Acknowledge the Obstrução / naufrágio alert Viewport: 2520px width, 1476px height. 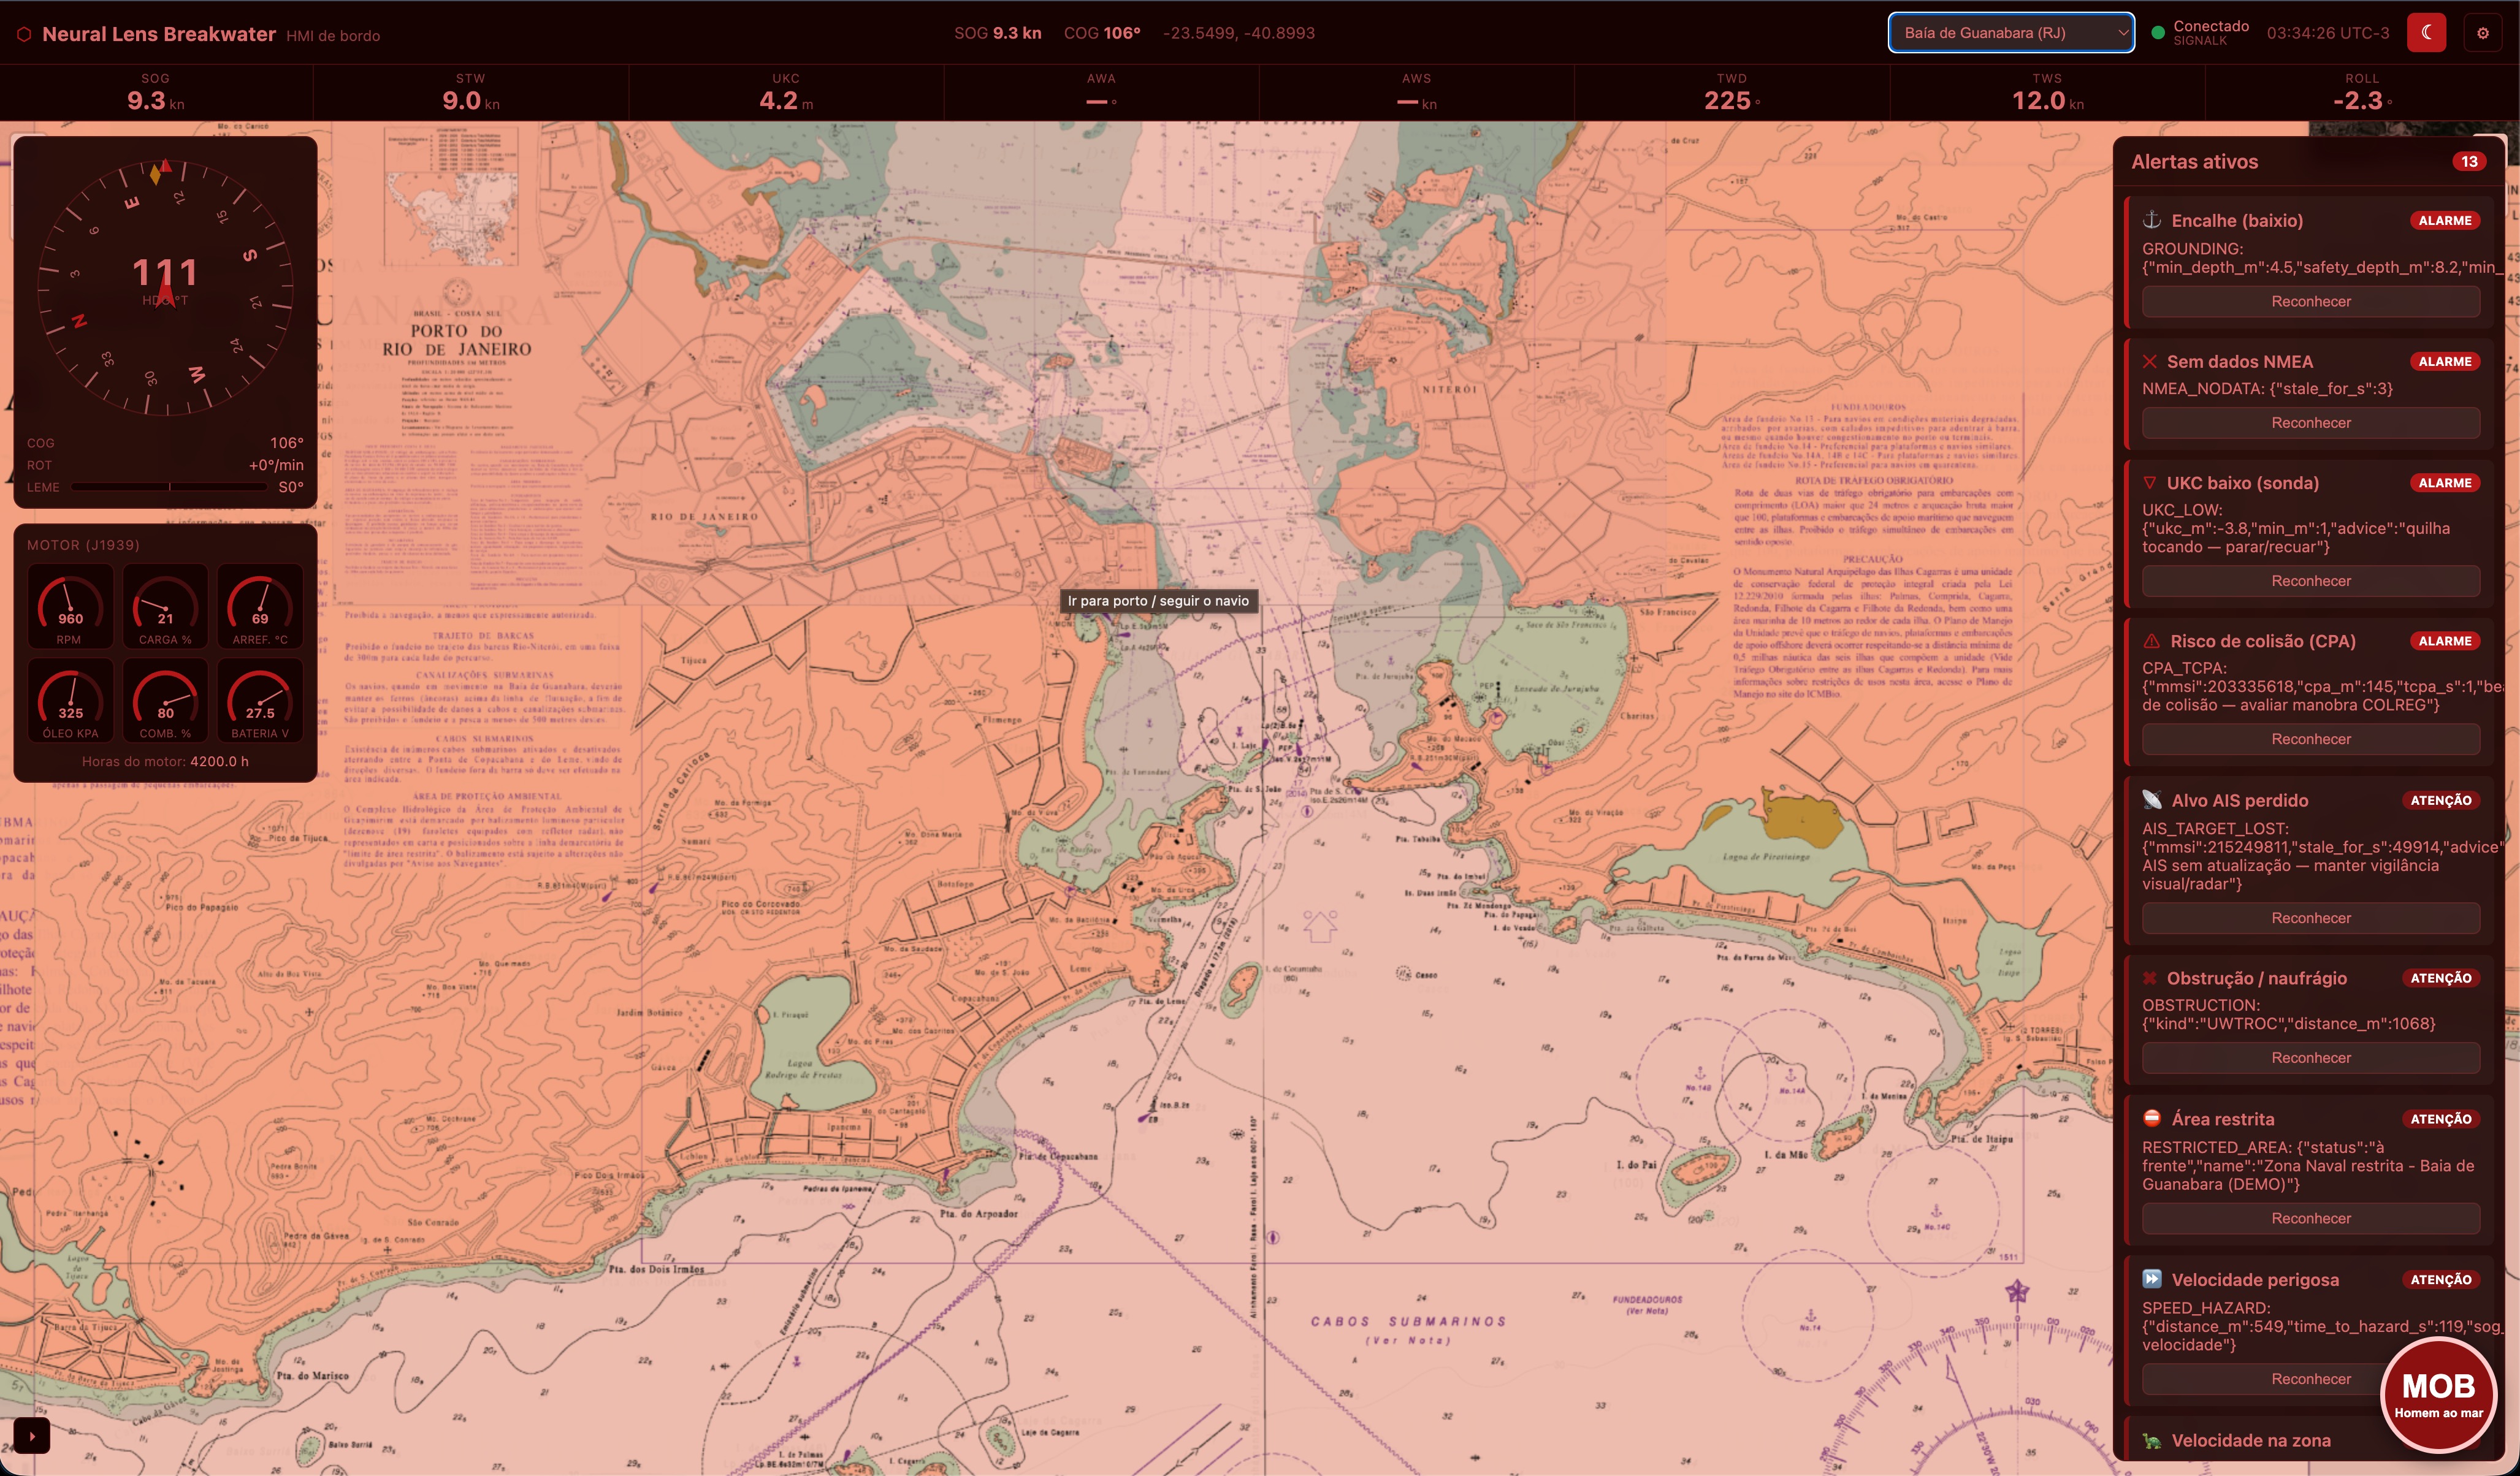point(2311,1058)
